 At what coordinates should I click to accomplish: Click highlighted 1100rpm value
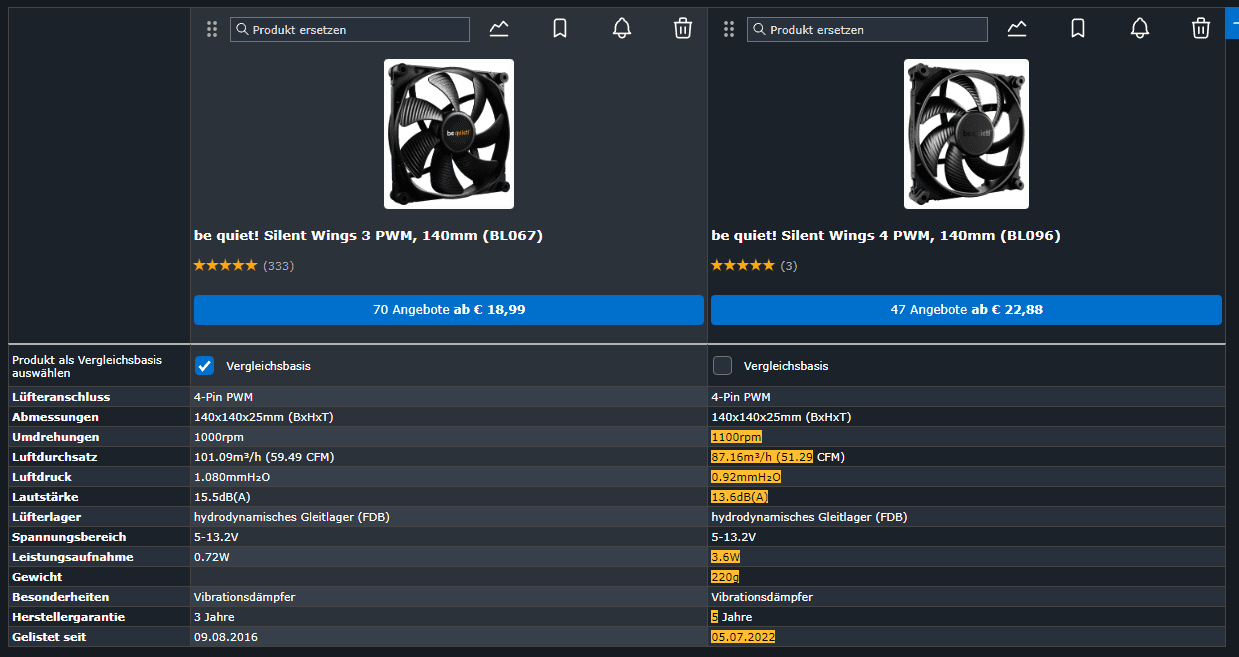pyautogui.click(x=736, y=437)
